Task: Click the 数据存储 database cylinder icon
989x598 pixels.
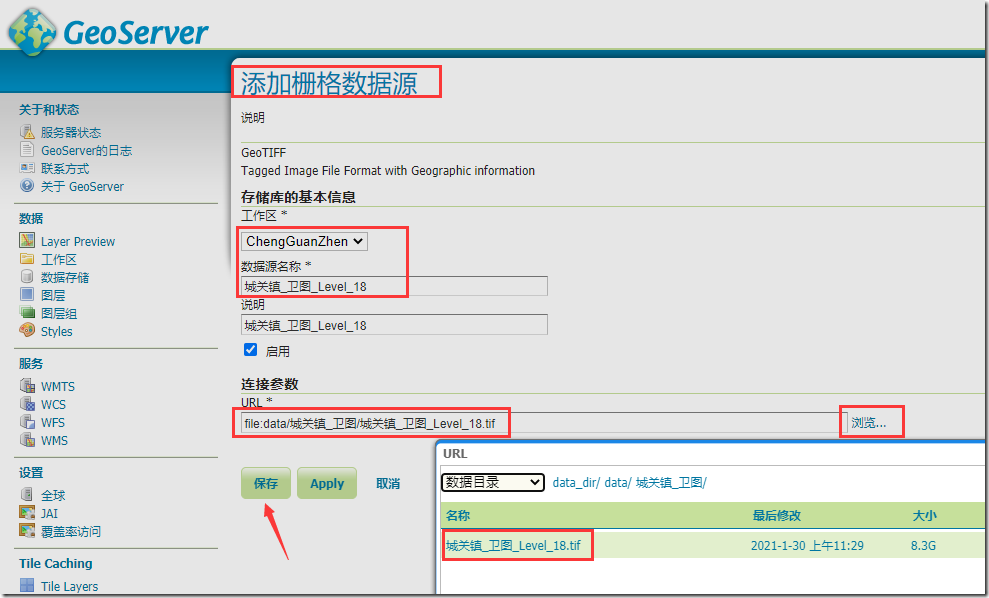Action: 27,276
